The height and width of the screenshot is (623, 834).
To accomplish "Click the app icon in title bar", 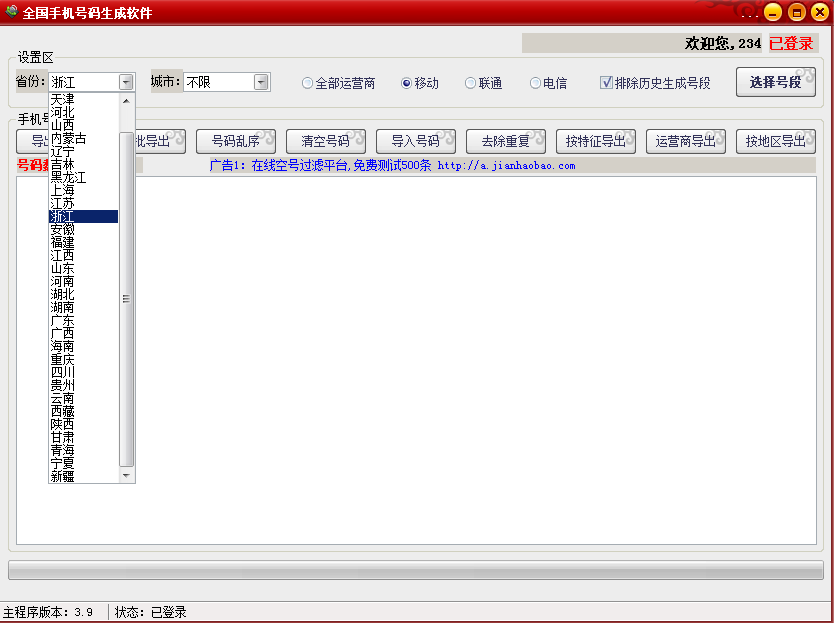I will tap(11, 11).
